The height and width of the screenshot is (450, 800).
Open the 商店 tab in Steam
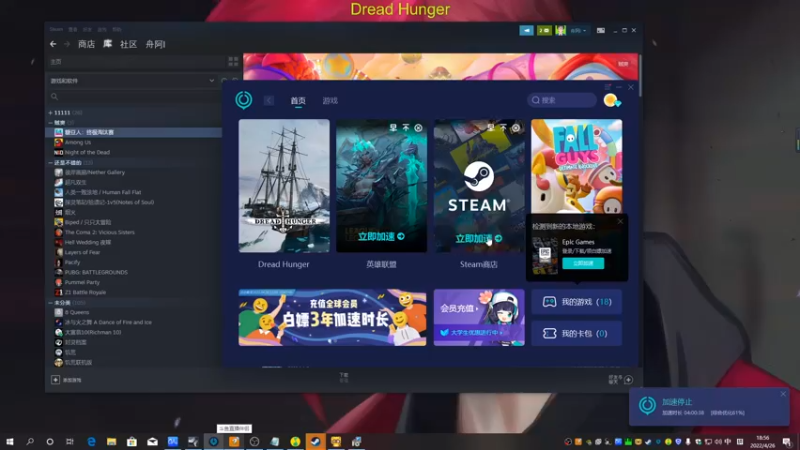[86, 44]
